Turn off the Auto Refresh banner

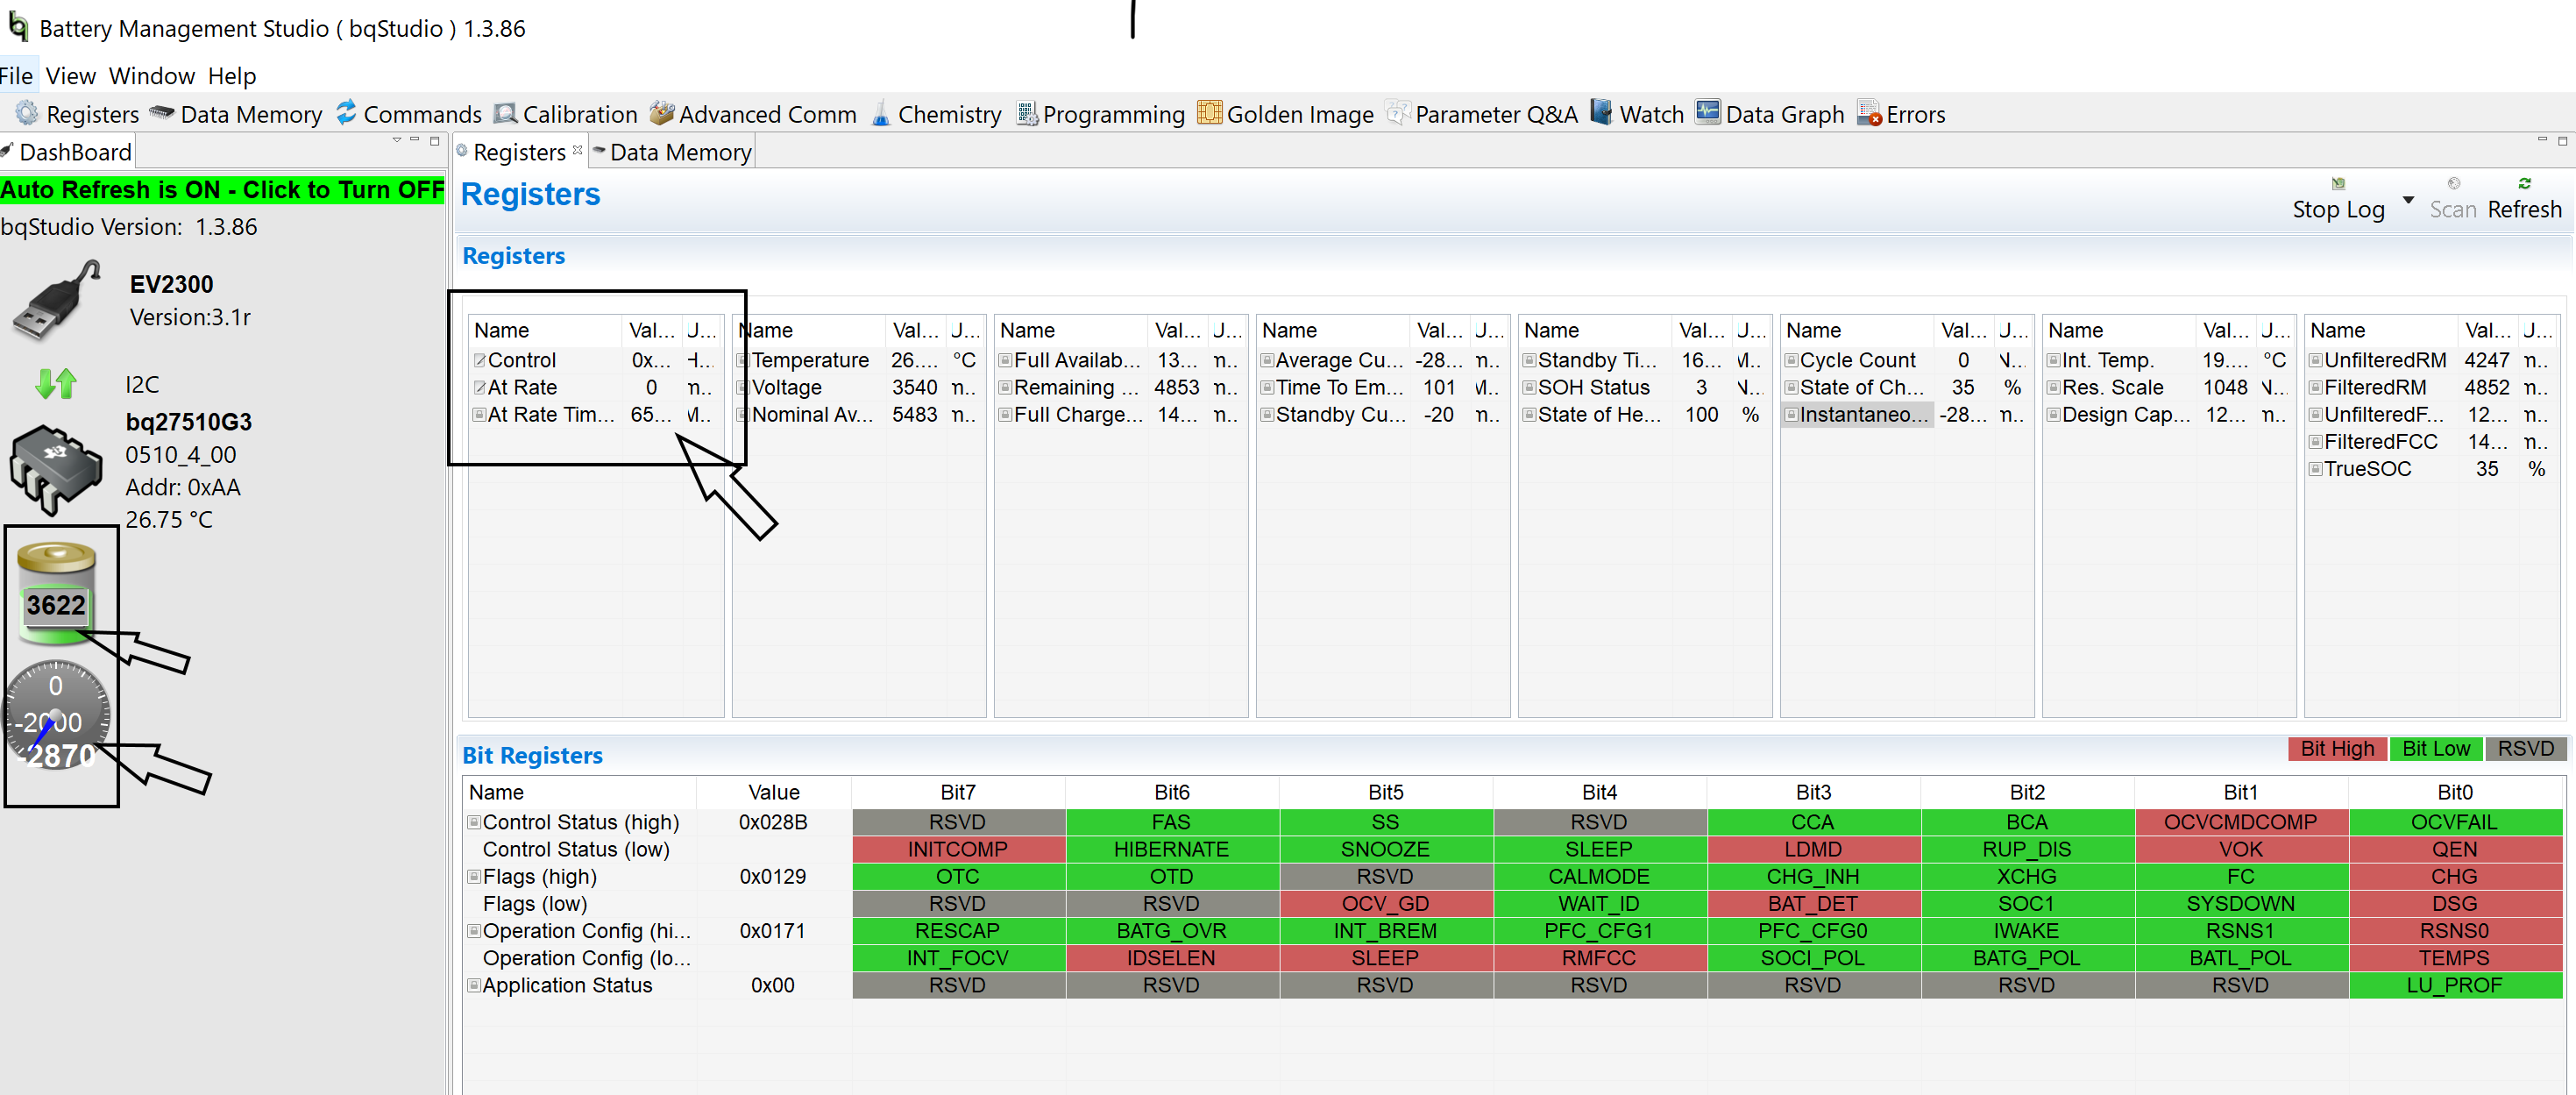[222, 190]
